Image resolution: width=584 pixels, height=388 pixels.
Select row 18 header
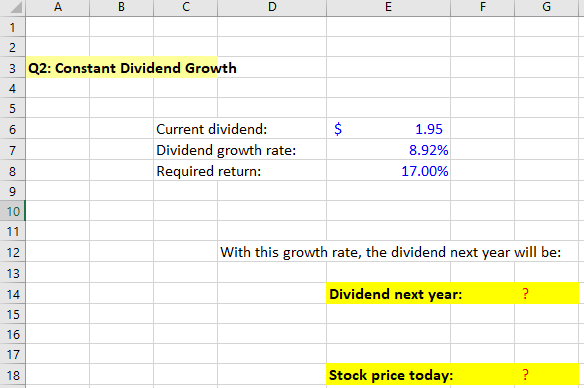[x=13, y=375]
